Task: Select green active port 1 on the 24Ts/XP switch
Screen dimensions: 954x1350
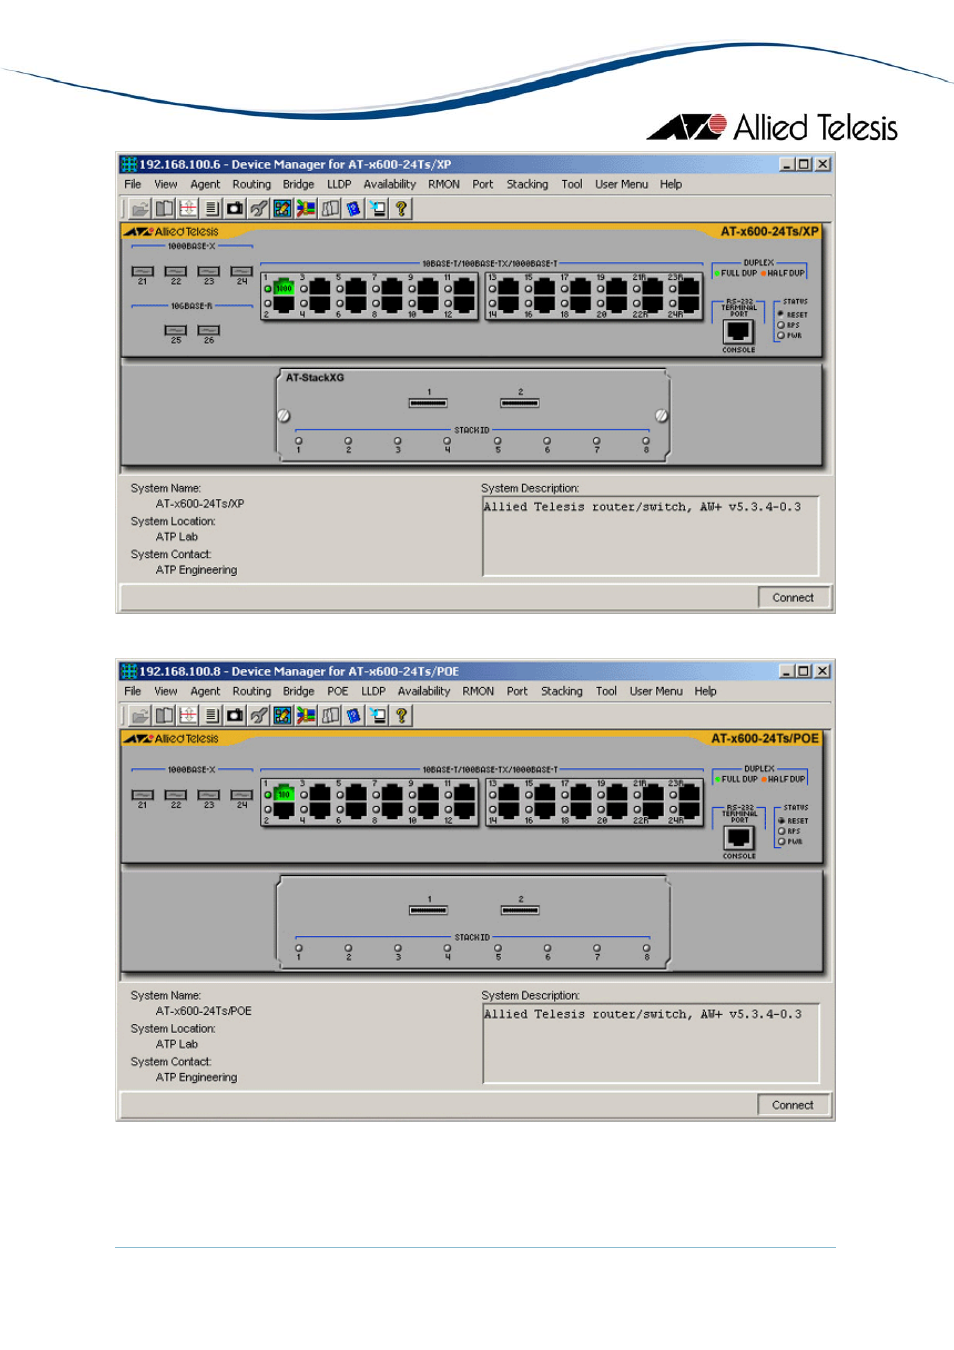Action: pos(283,288)
